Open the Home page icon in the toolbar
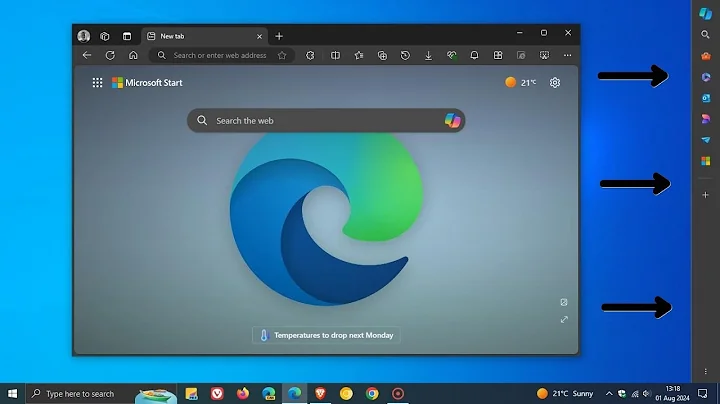 coord(133,56)
